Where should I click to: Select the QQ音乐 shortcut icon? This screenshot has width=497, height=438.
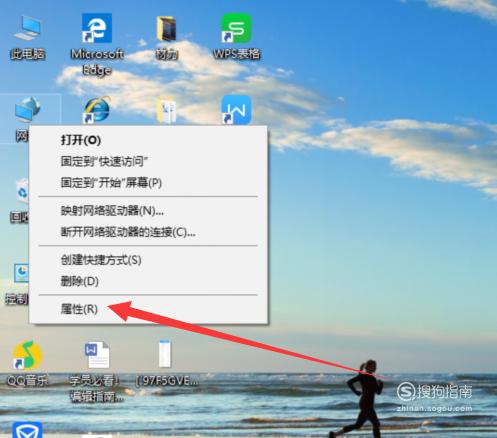(x=27, y=355)
